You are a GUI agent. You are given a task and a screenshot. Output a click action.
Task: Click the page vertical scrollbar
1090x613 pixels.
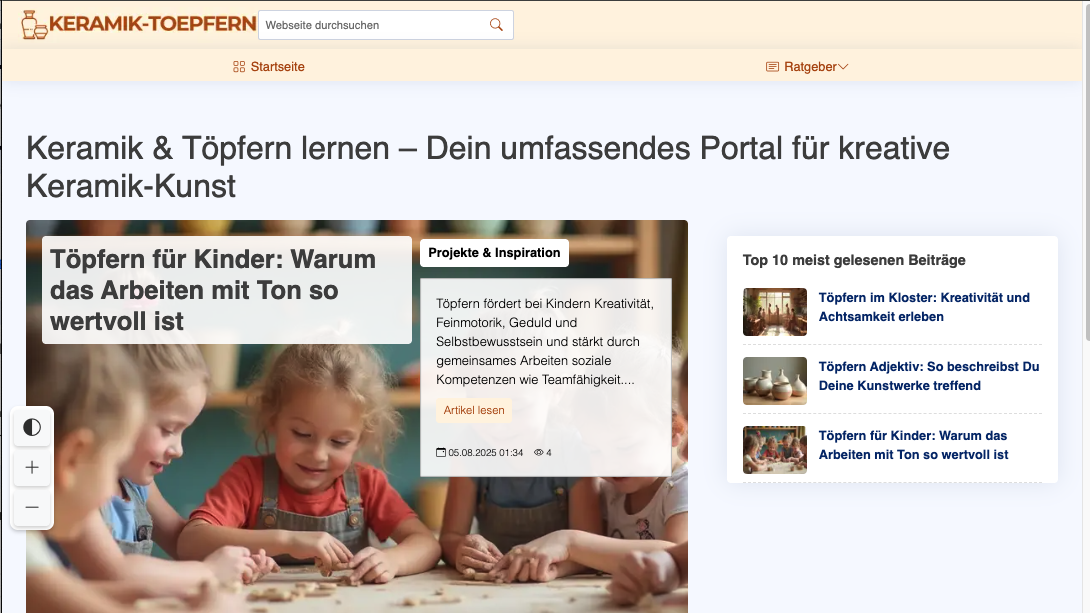[x=1083, y=200]
